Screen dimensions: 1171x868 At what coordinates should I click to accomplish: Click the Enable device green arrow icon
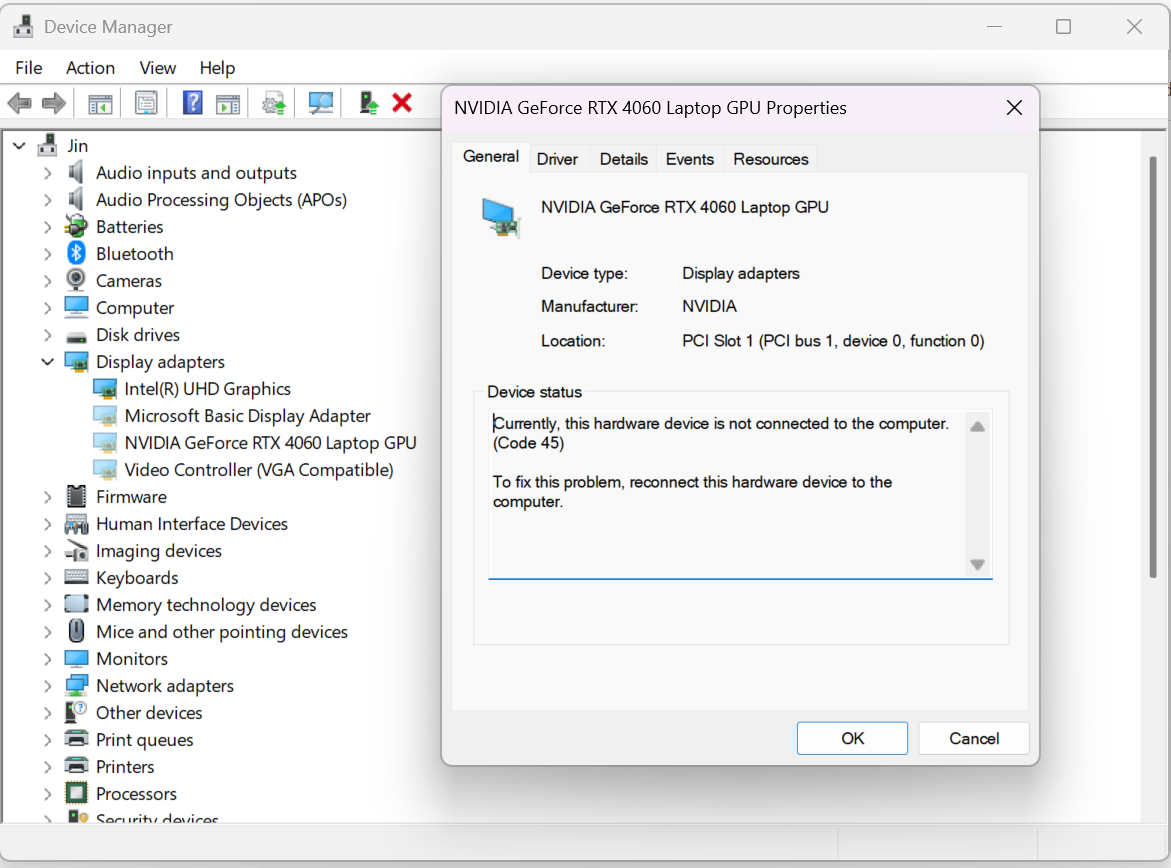tap(369, 102)
